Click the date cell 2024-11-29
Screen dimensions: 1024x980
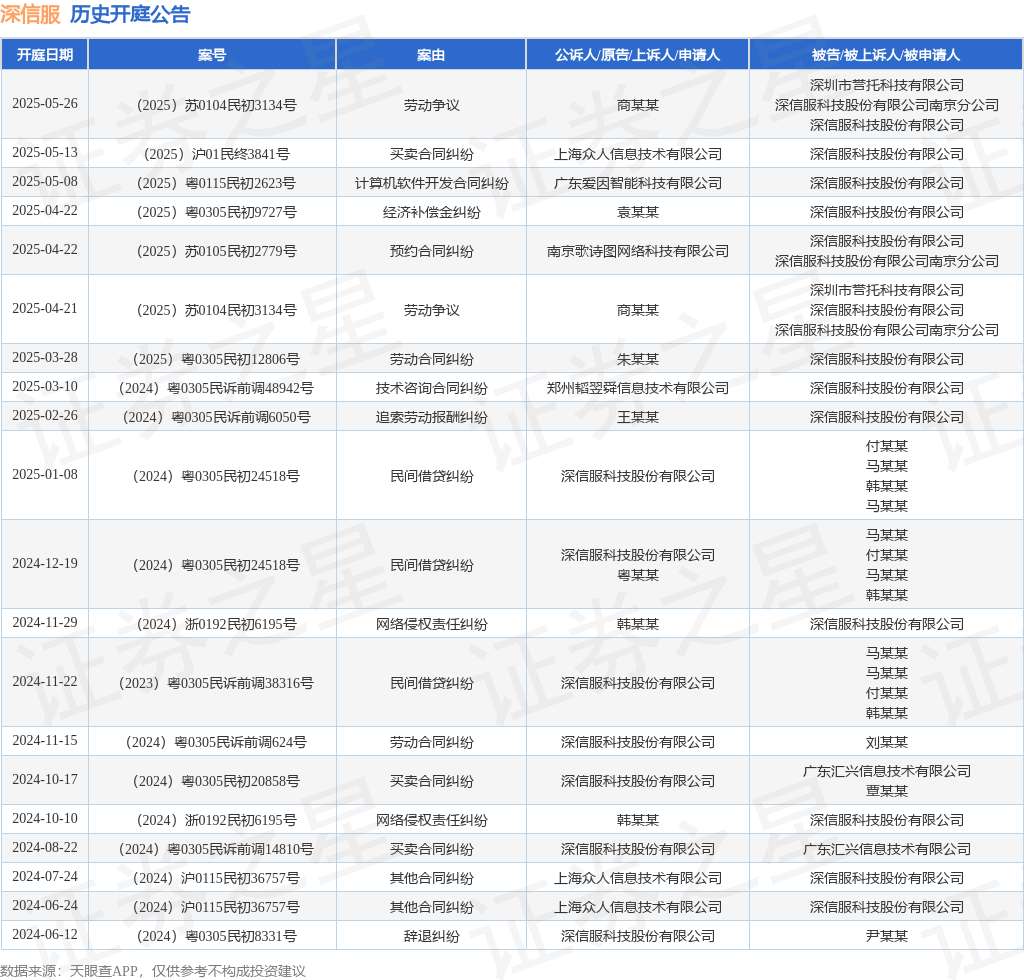44,623
